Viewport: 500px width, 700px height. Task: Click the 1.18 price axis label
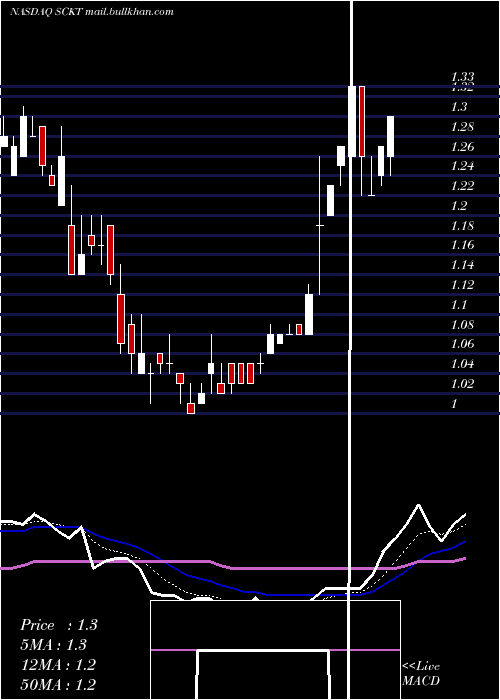(462, 225)
